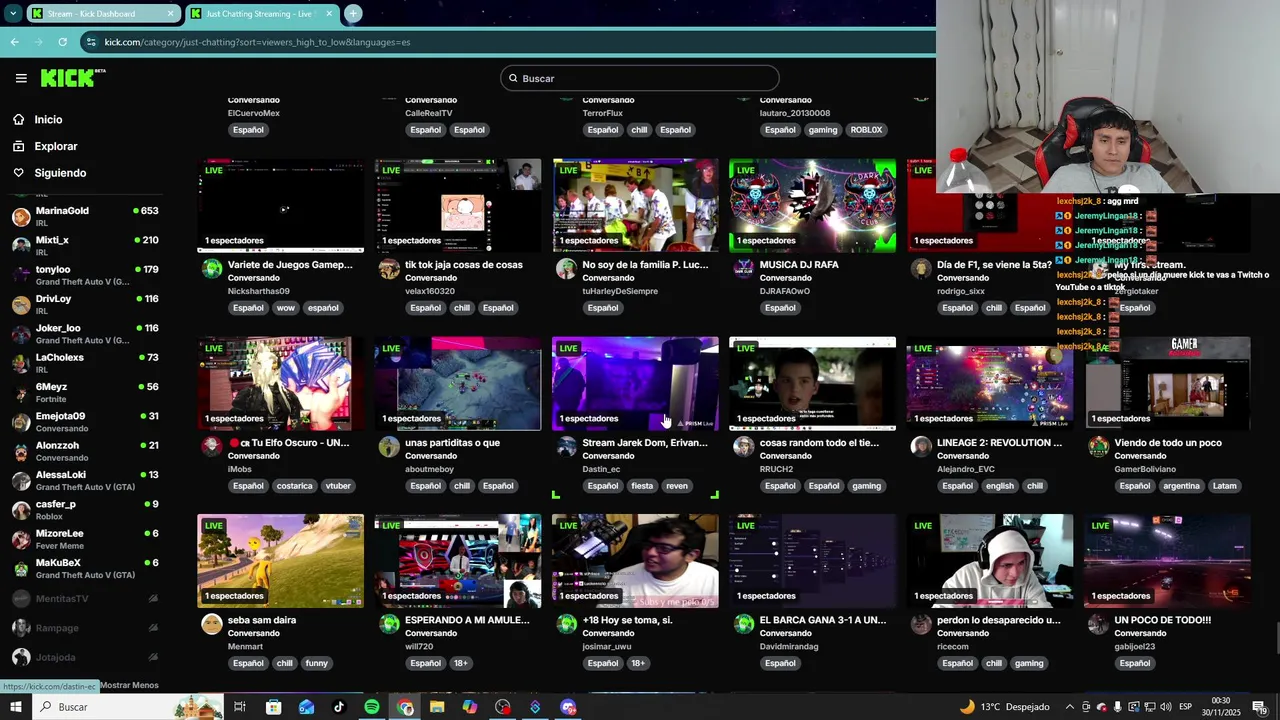Viewport: 1280px width, 720px height.
Task: Open the unas partiditas o que thumbnail
Action: pos(458,383)
